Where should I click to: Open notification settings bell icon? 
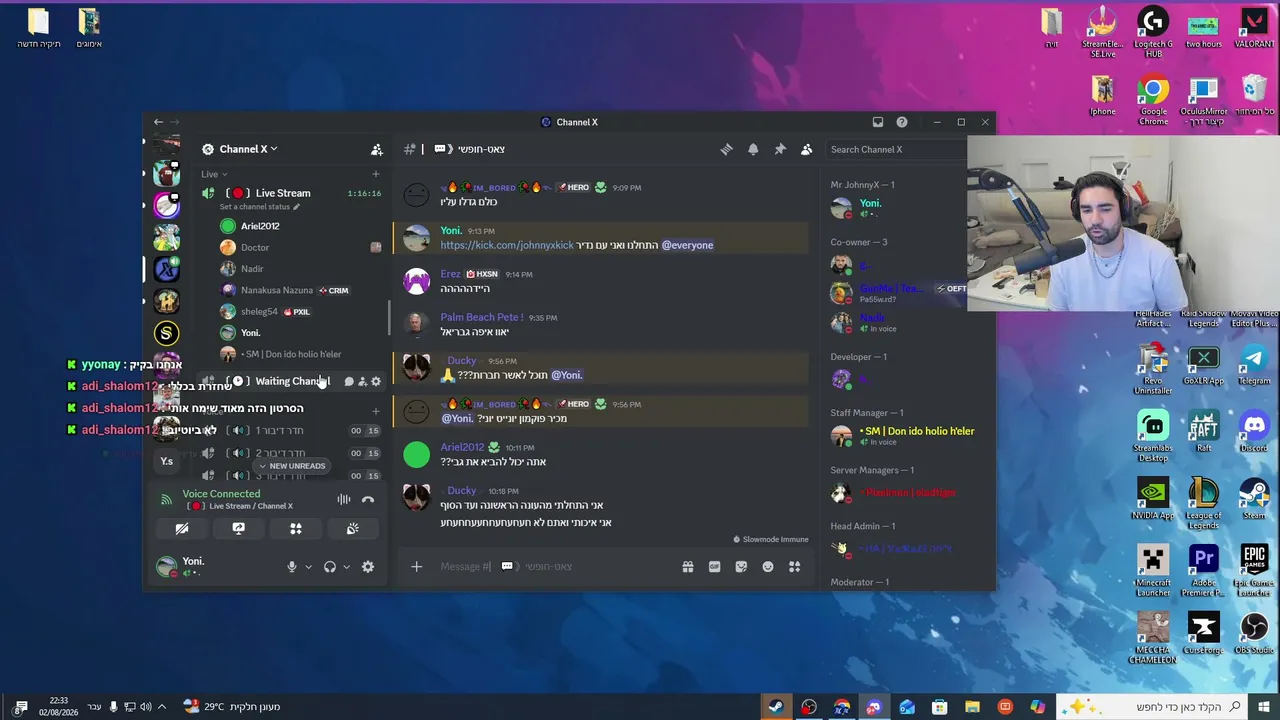pyautogui.click(x=753, y=149)
